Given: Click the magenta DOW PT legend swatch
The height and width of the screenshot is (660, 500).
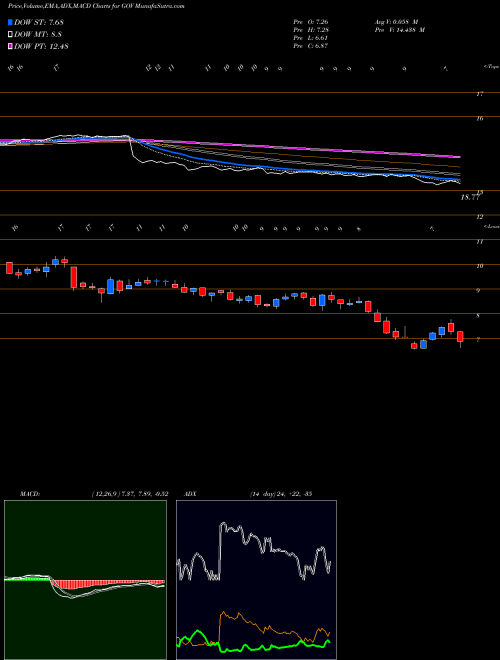Looking at the screenshot, I should coord(10,46).
